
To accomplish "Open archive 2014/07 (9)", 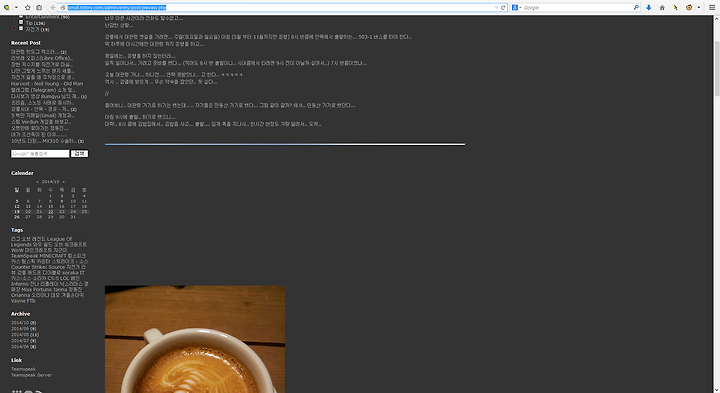I will point(24,341).
